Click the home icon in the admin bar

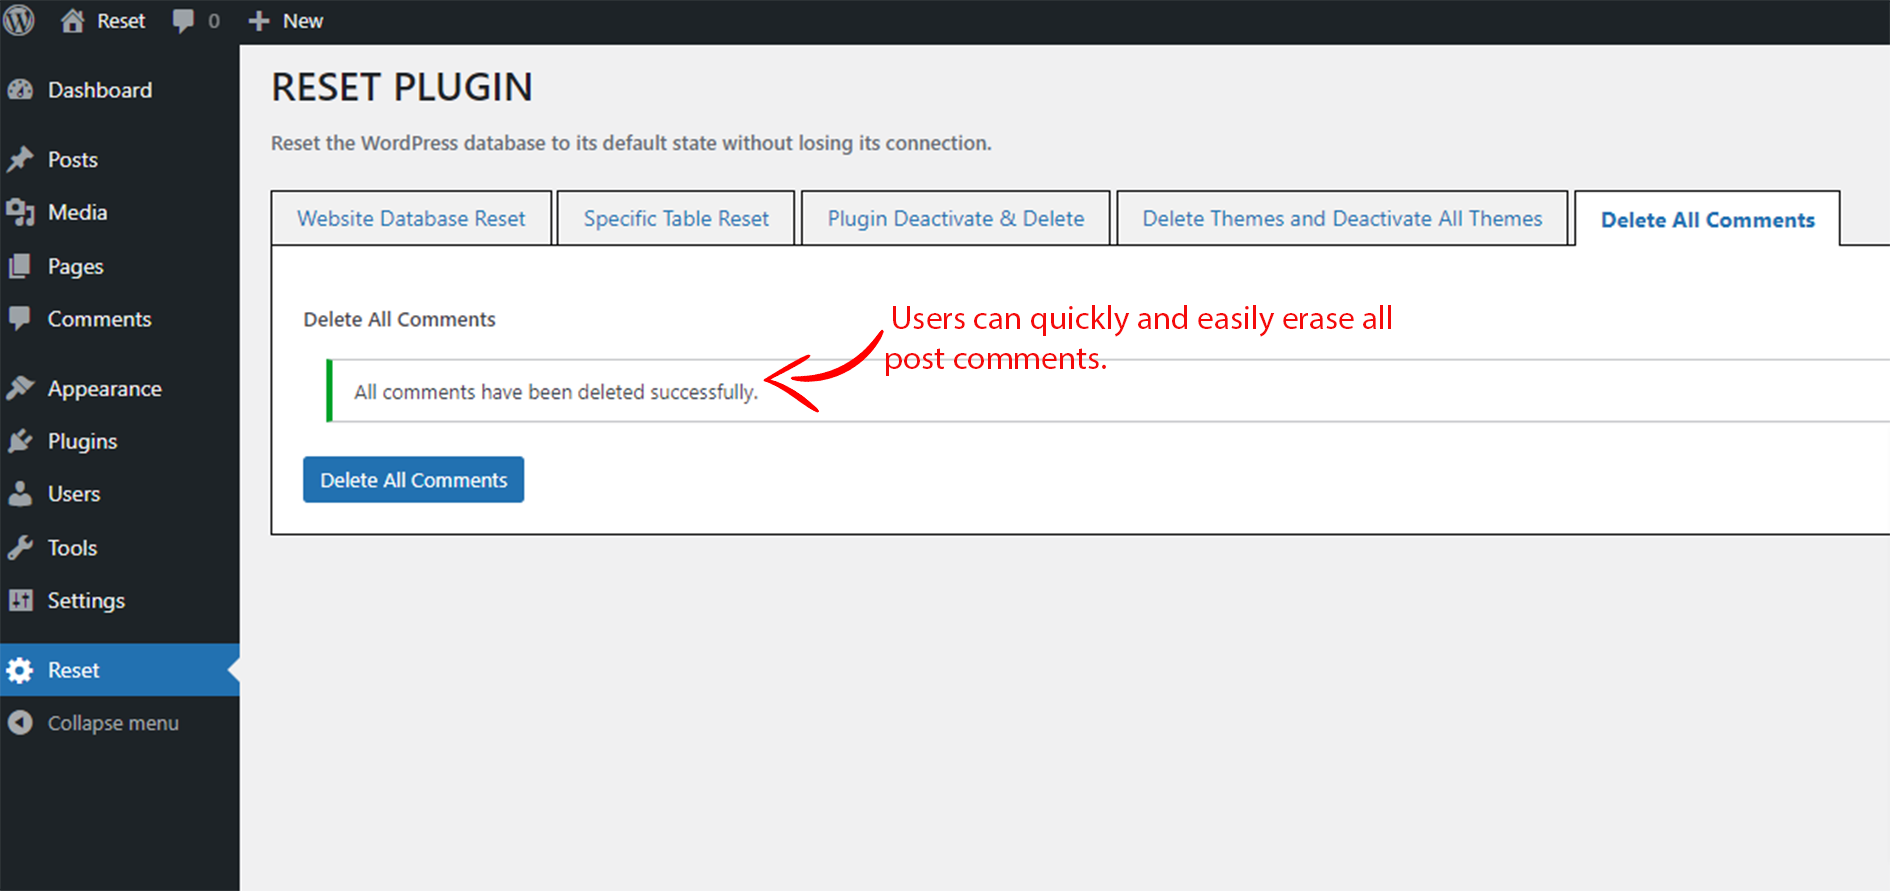72,21
